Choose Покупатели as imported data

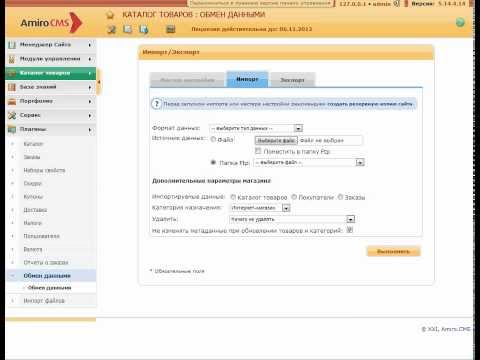point(294,197)
